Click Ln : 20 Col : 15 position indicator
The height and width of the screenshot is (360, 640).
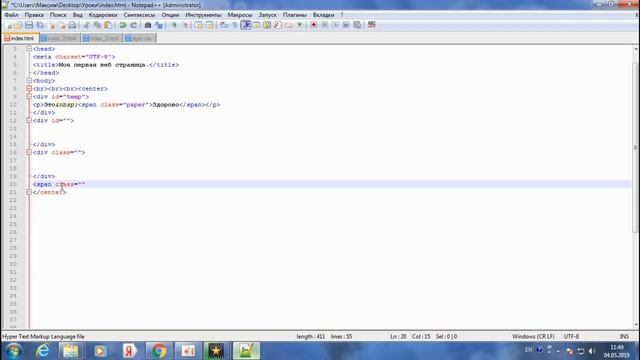click(x=410, y=337)
